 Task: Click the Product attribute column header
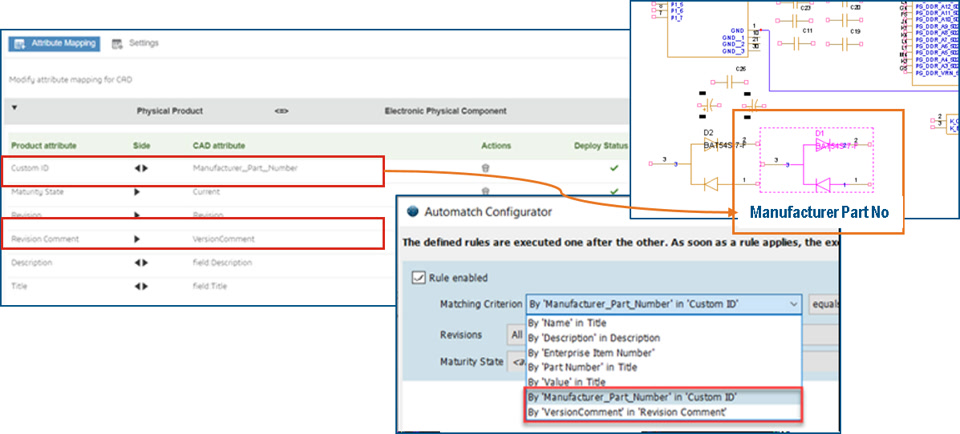[x=44, y=146]
